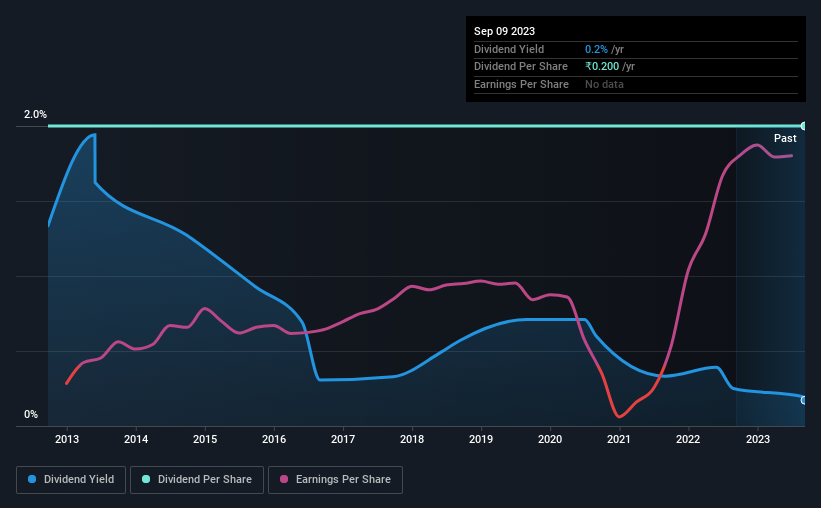The width and height of the screenshot is (821, 508).
Task: Click the 2.0% y-axis label
Action: pos(35,114)
